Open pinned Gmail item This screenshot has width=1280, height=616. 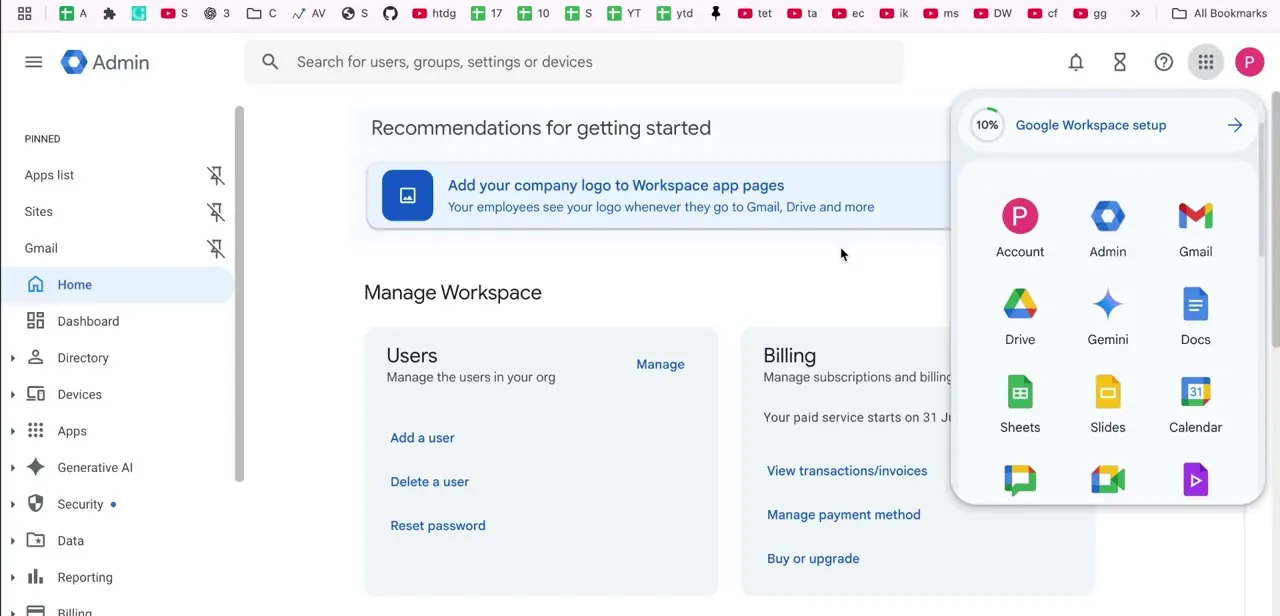pos(41,248)
